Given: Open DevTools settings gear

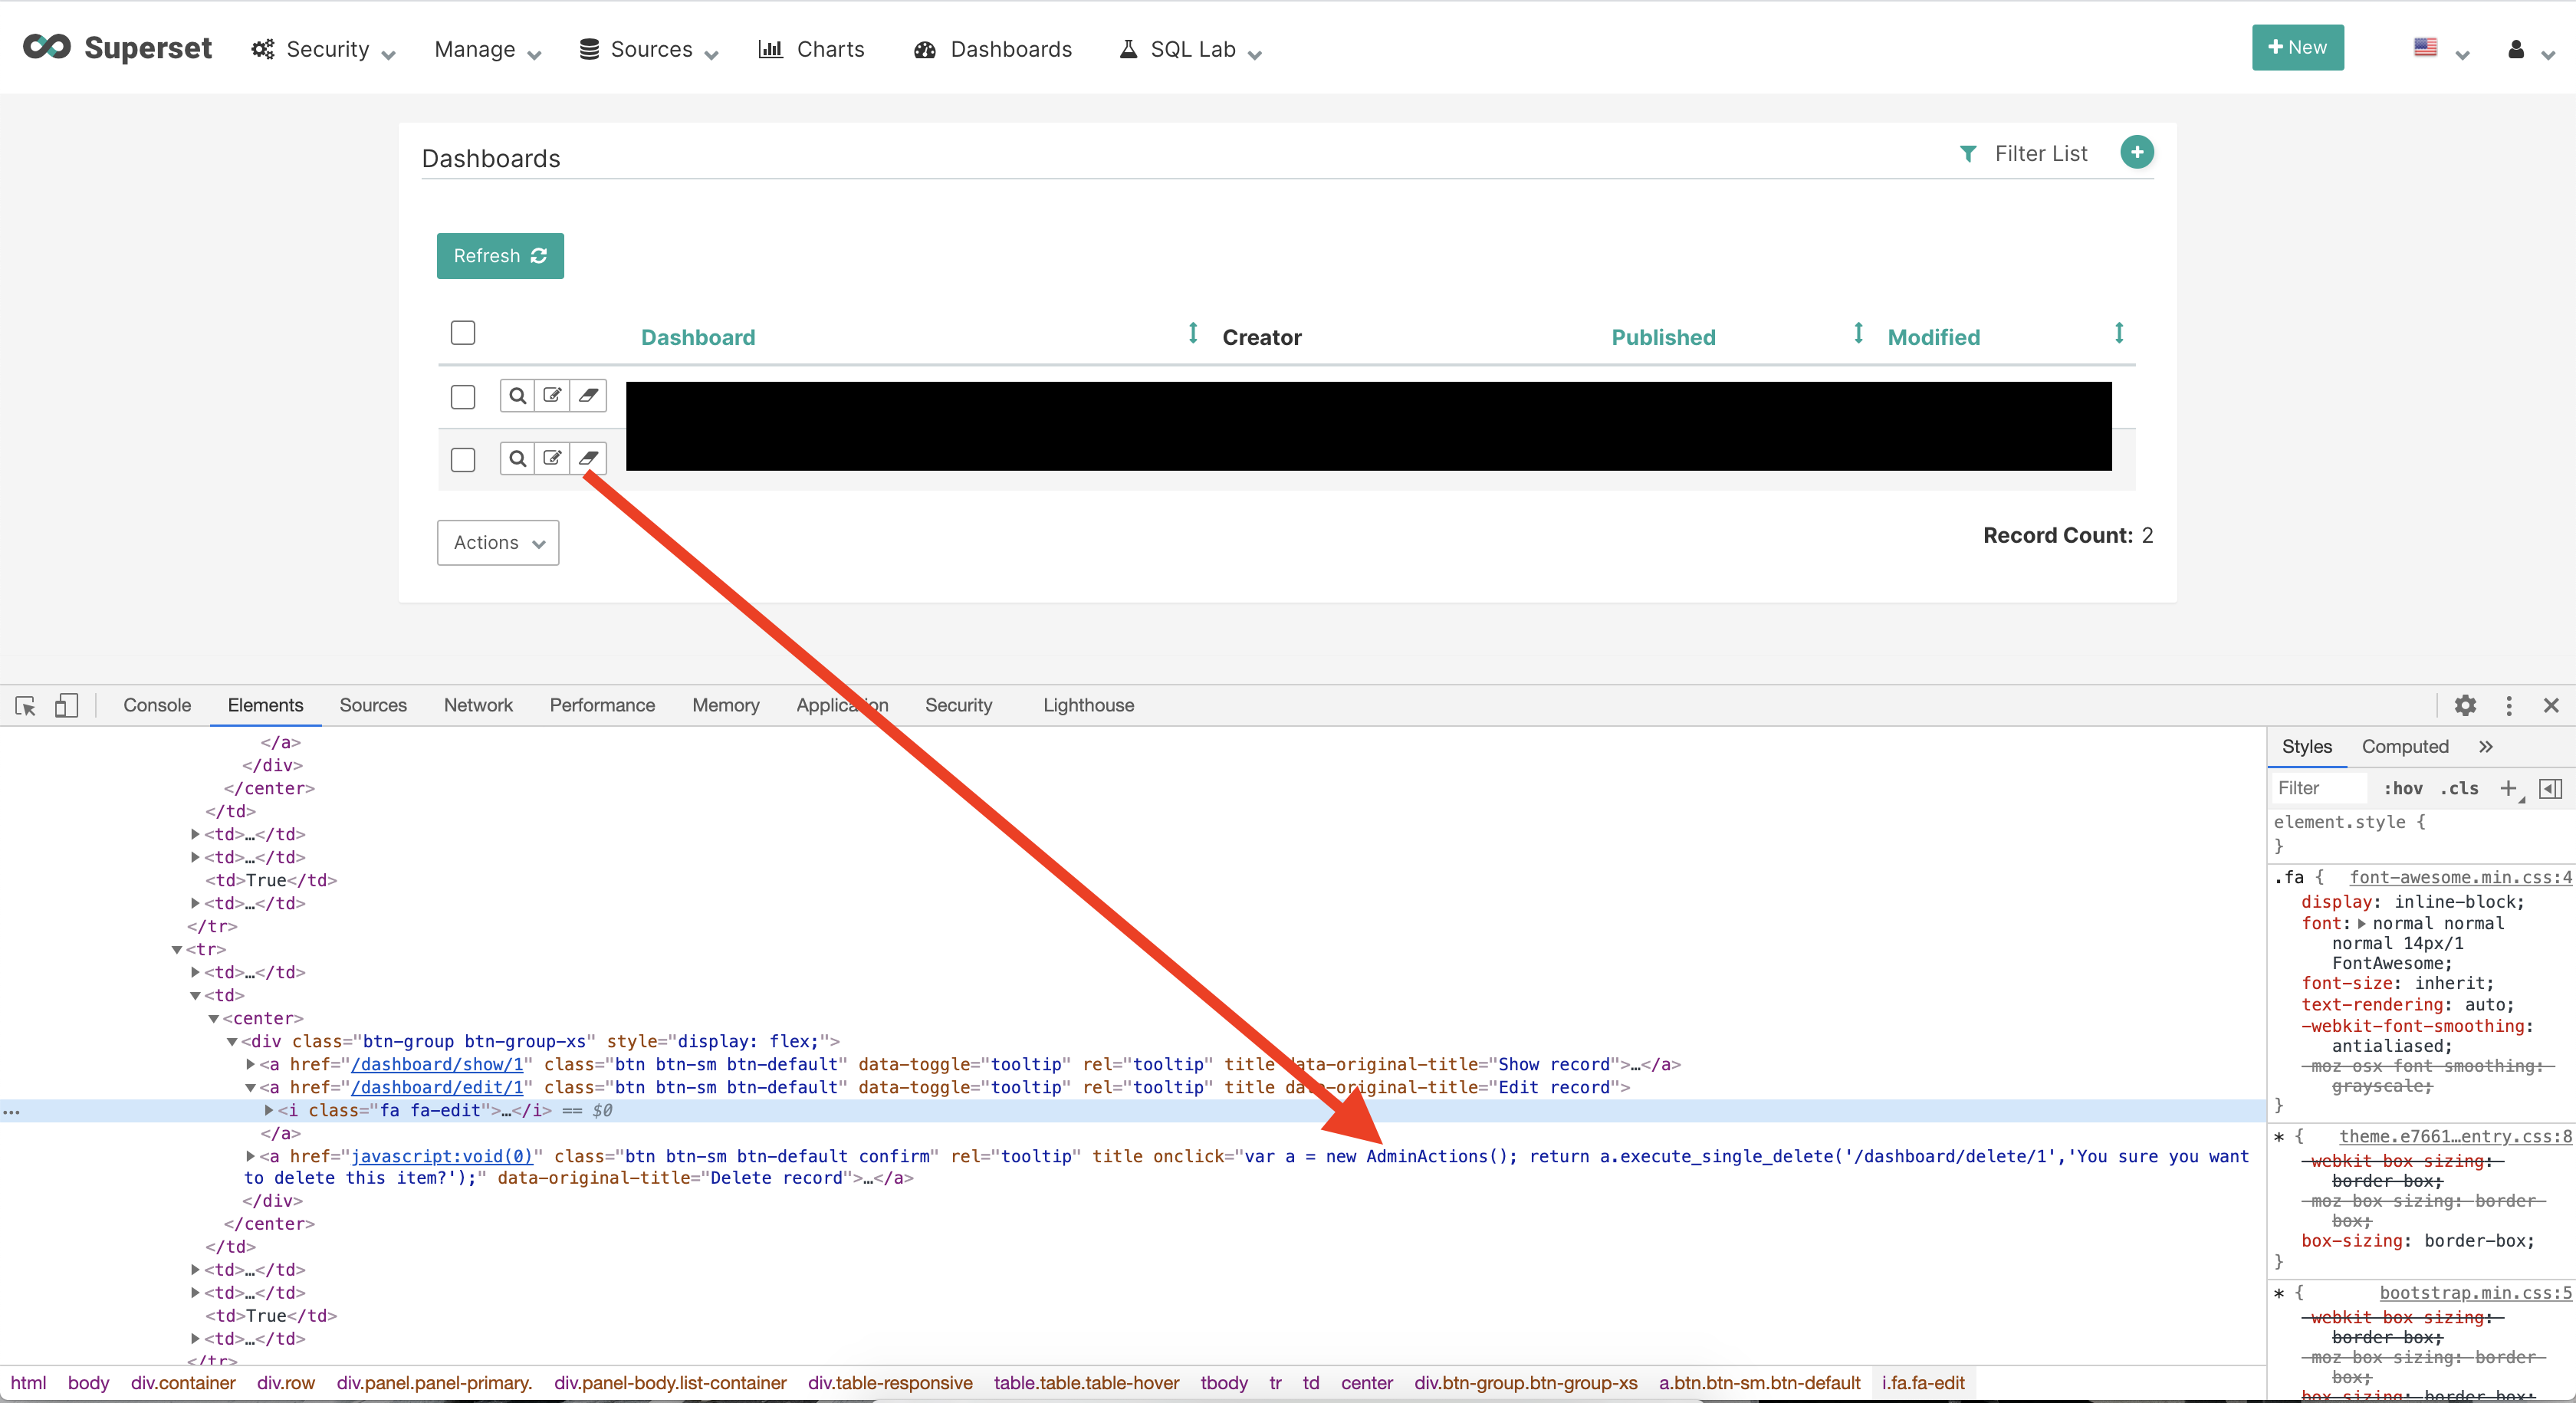Looking at the screenshot, I should click(2465, 705).
